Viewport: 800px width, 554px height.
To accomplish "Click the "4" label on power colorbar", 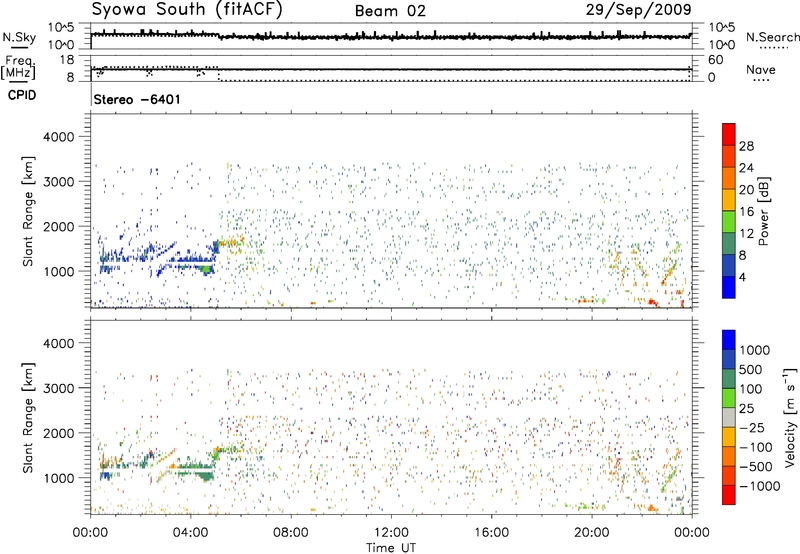I will coord(742,277).
